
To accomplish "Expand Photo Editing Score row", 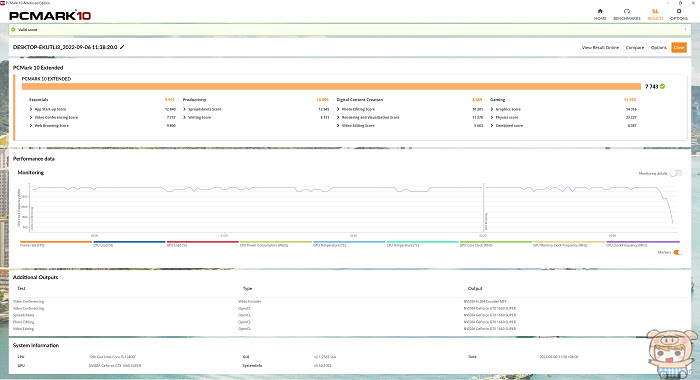I will [338, 109].
